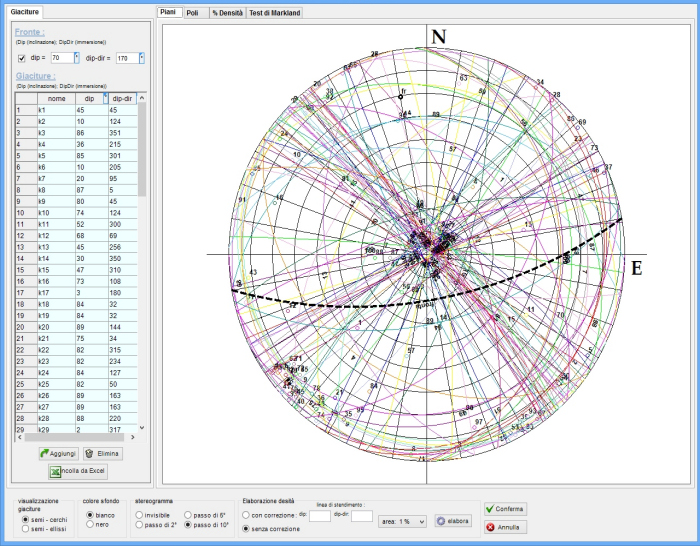Click Incolla da Excel button
The image size is (700, 546).
coord(78,471)
